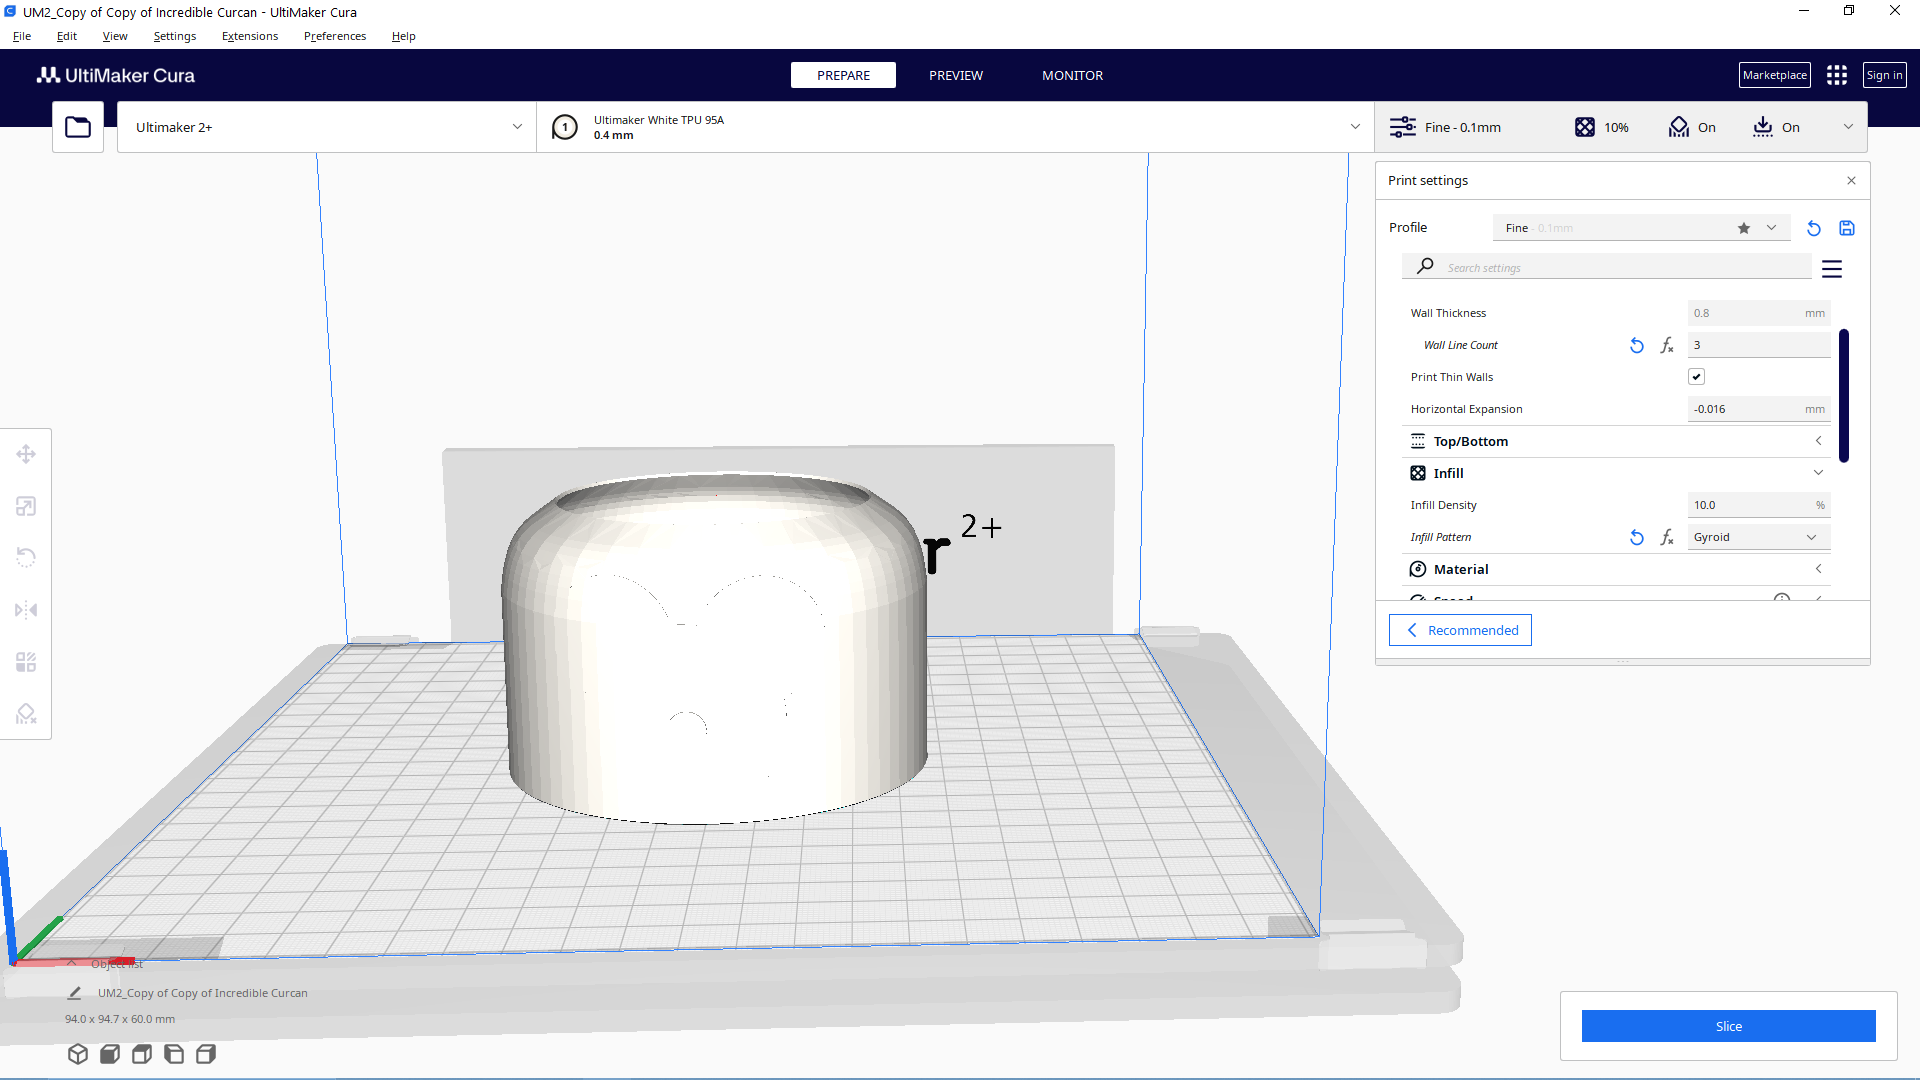Open the Preferences menu
Screen dimensions: 1920x1080
click(x=335, y=36)
